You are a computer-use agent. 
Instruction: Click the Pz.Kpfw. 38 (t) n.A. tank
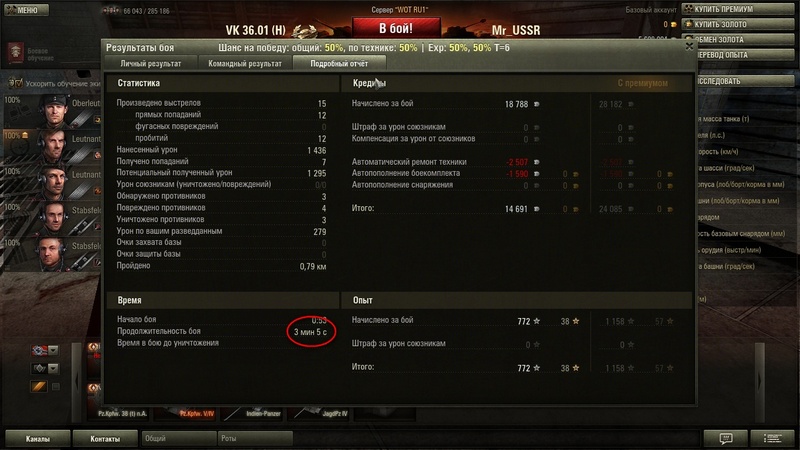pos(122,413)
